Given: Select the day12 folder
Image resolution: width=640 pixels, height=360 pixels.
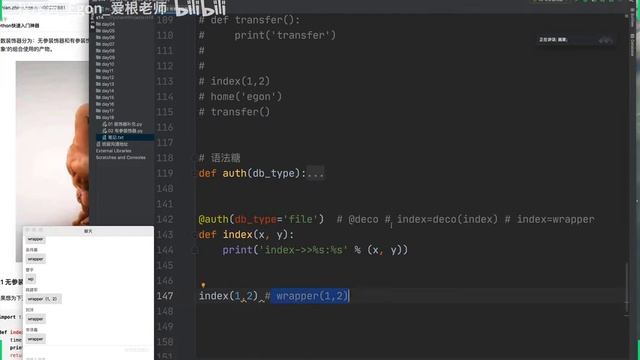Looking at the screenshot, I should (x=105, y=78).
